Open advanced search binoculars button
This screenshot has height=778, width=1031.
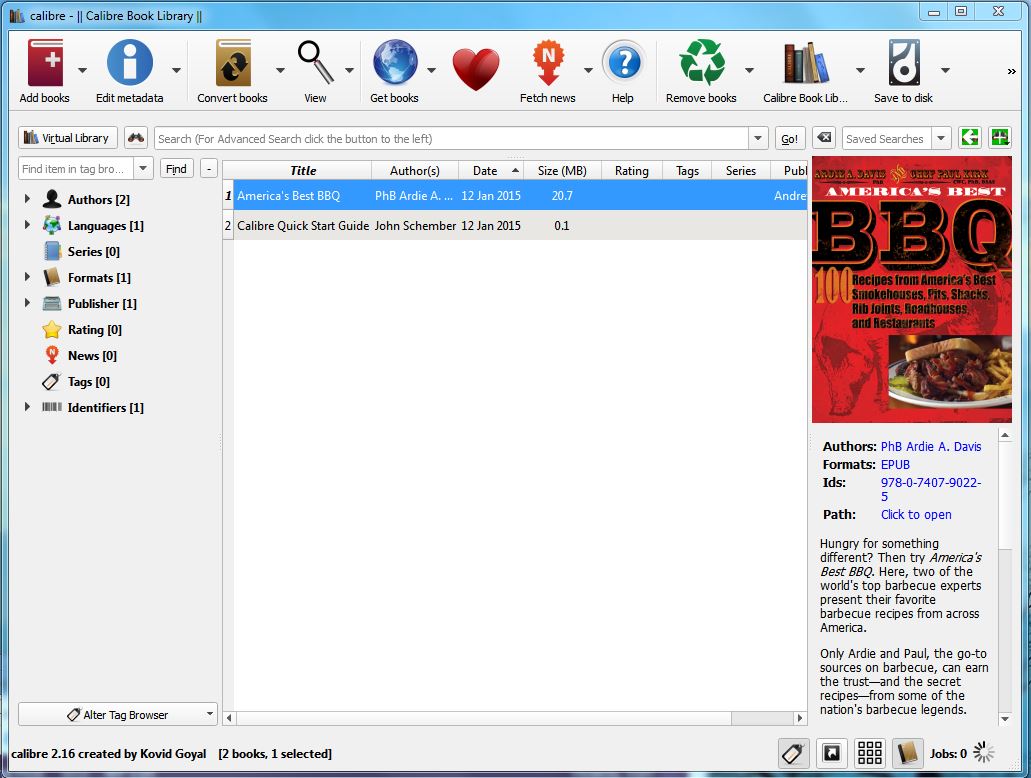[136, 138]
